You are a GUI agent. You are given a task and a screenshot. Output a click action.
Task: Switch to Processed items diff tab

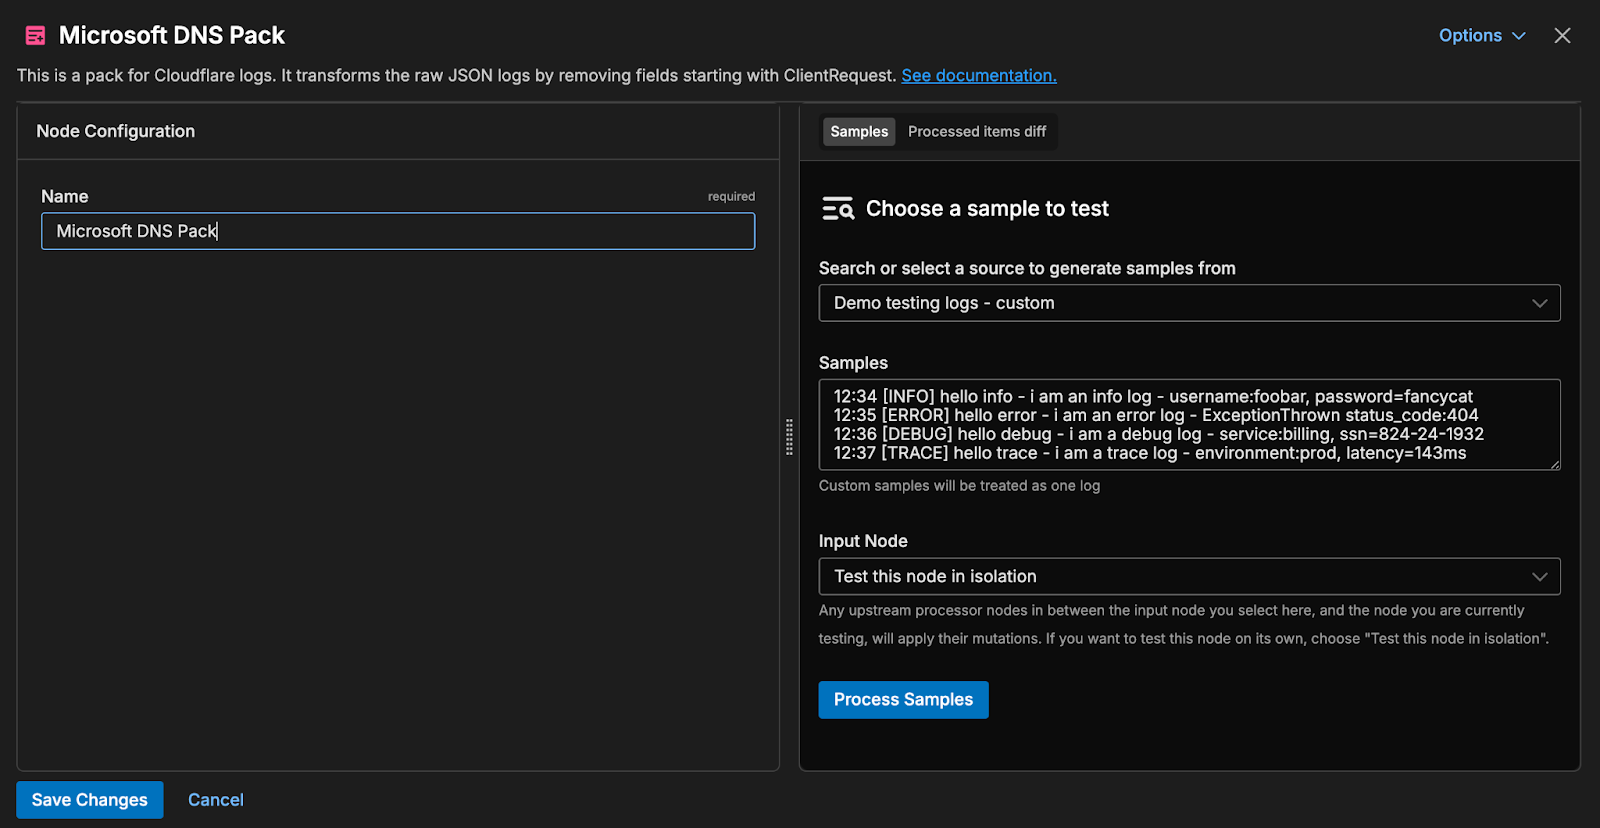pyautogui.click(x=976, y=132)
